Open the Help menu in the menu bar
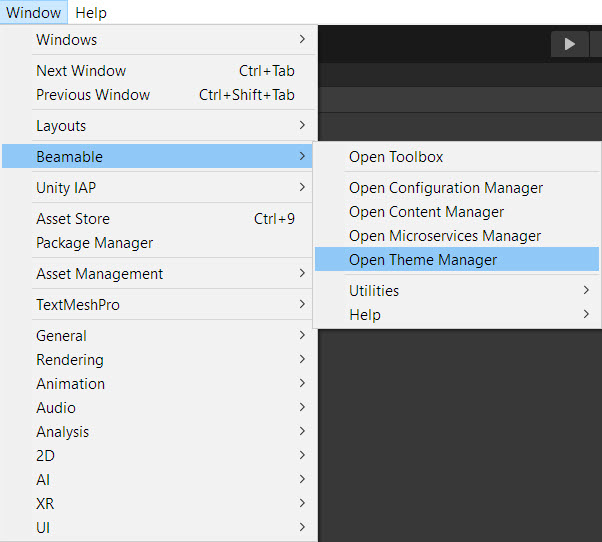Viewport: 602px width, 542px height. (91, 13)
